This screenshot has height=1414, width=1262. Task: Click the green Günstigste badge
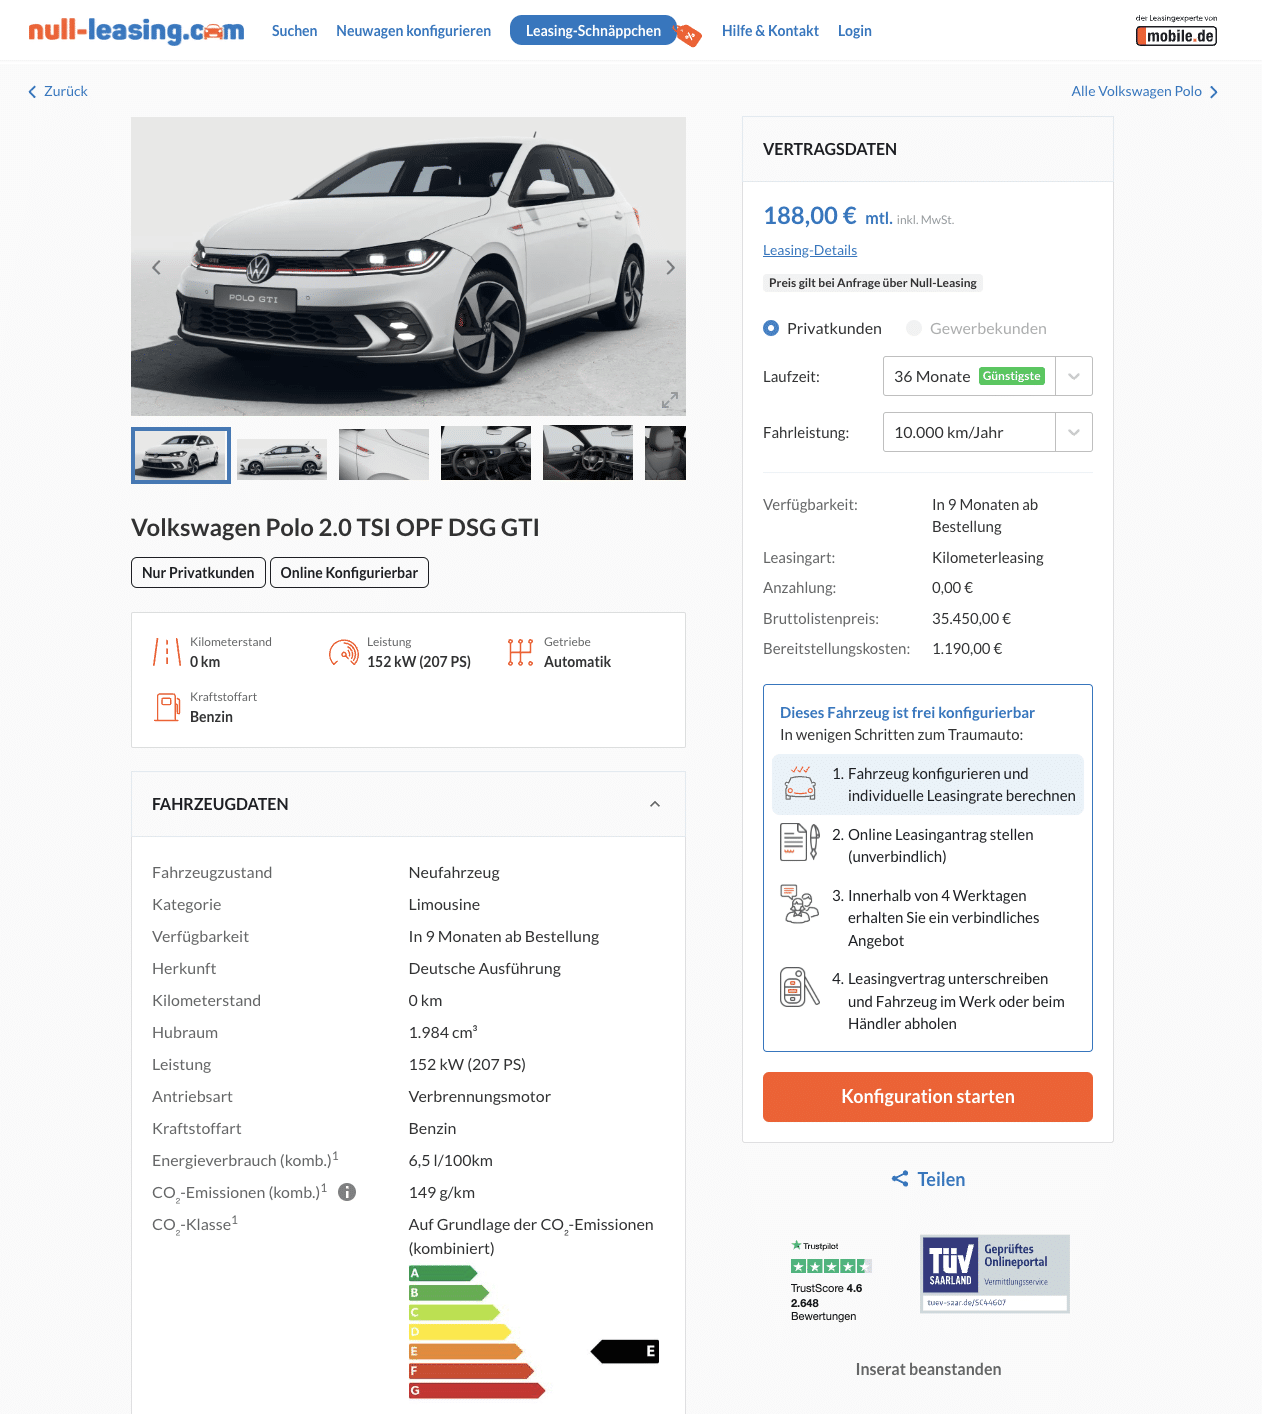click(x=1011, y=376)
